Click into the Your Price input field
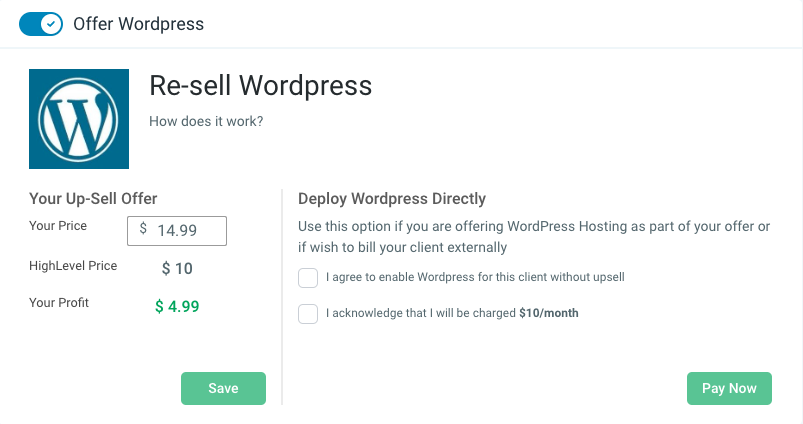Viewport: 803px width, 424px height. tap(177, 231)
